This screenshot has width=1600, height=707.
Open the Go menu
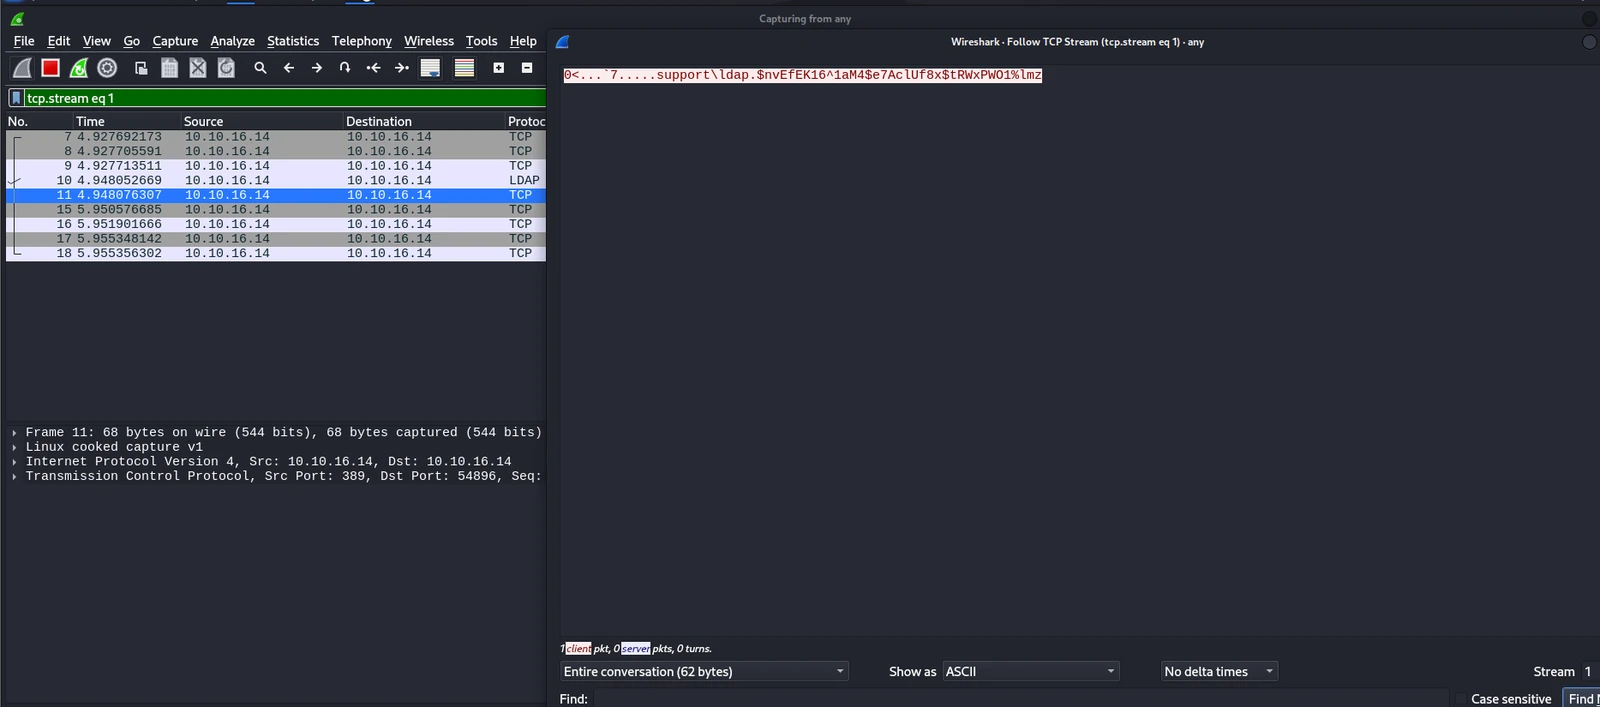pyautogui.click(x=131, y=41)
